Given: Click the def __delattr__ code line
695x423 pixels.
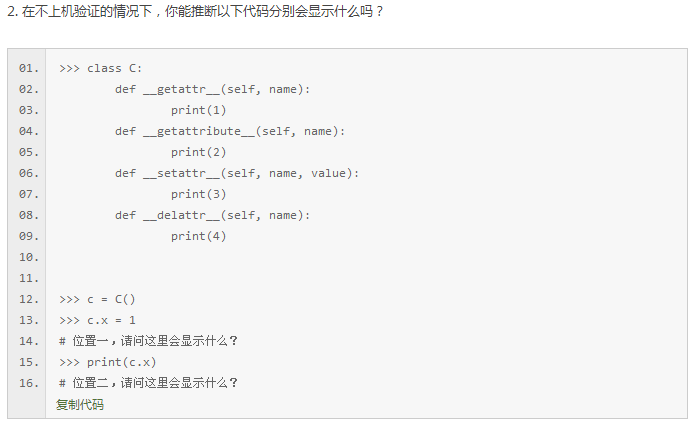Looking at the screenshot, I should pos(212,215).
